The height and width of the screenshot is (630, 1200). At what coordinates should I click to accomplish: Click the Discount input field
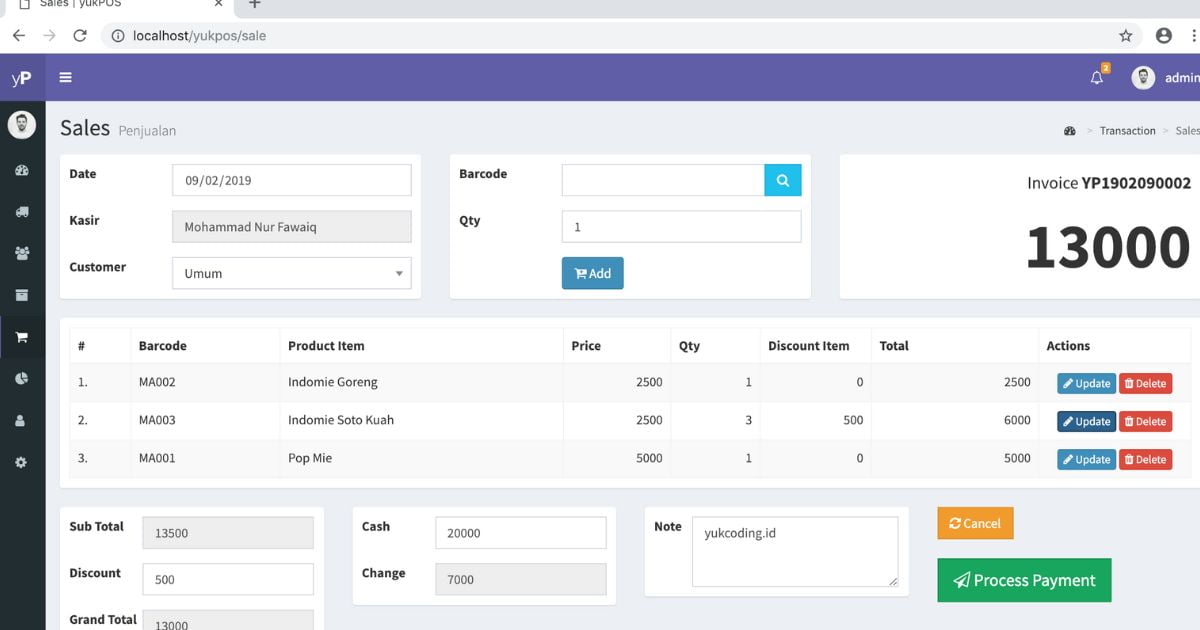[228, 579]
